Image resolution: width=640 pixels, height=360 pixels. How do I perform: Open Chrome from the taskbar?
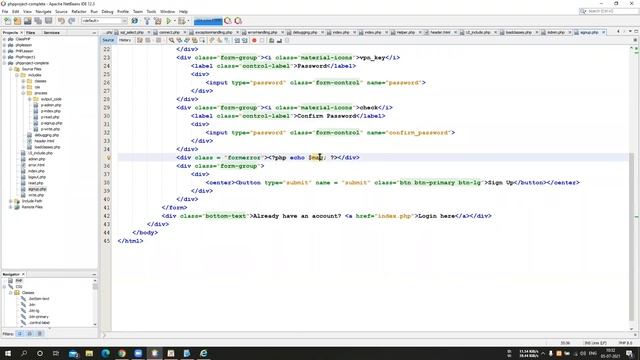point(122,353)
